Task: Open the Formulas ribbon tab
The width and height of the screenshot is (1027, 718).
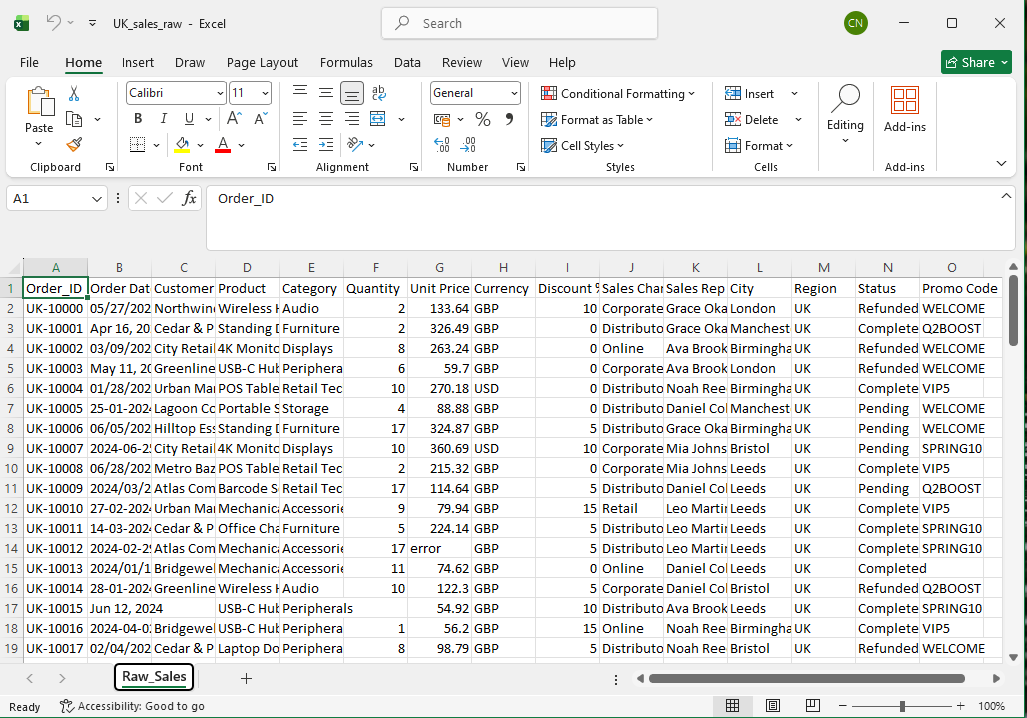Action: [x=346, y=62]
